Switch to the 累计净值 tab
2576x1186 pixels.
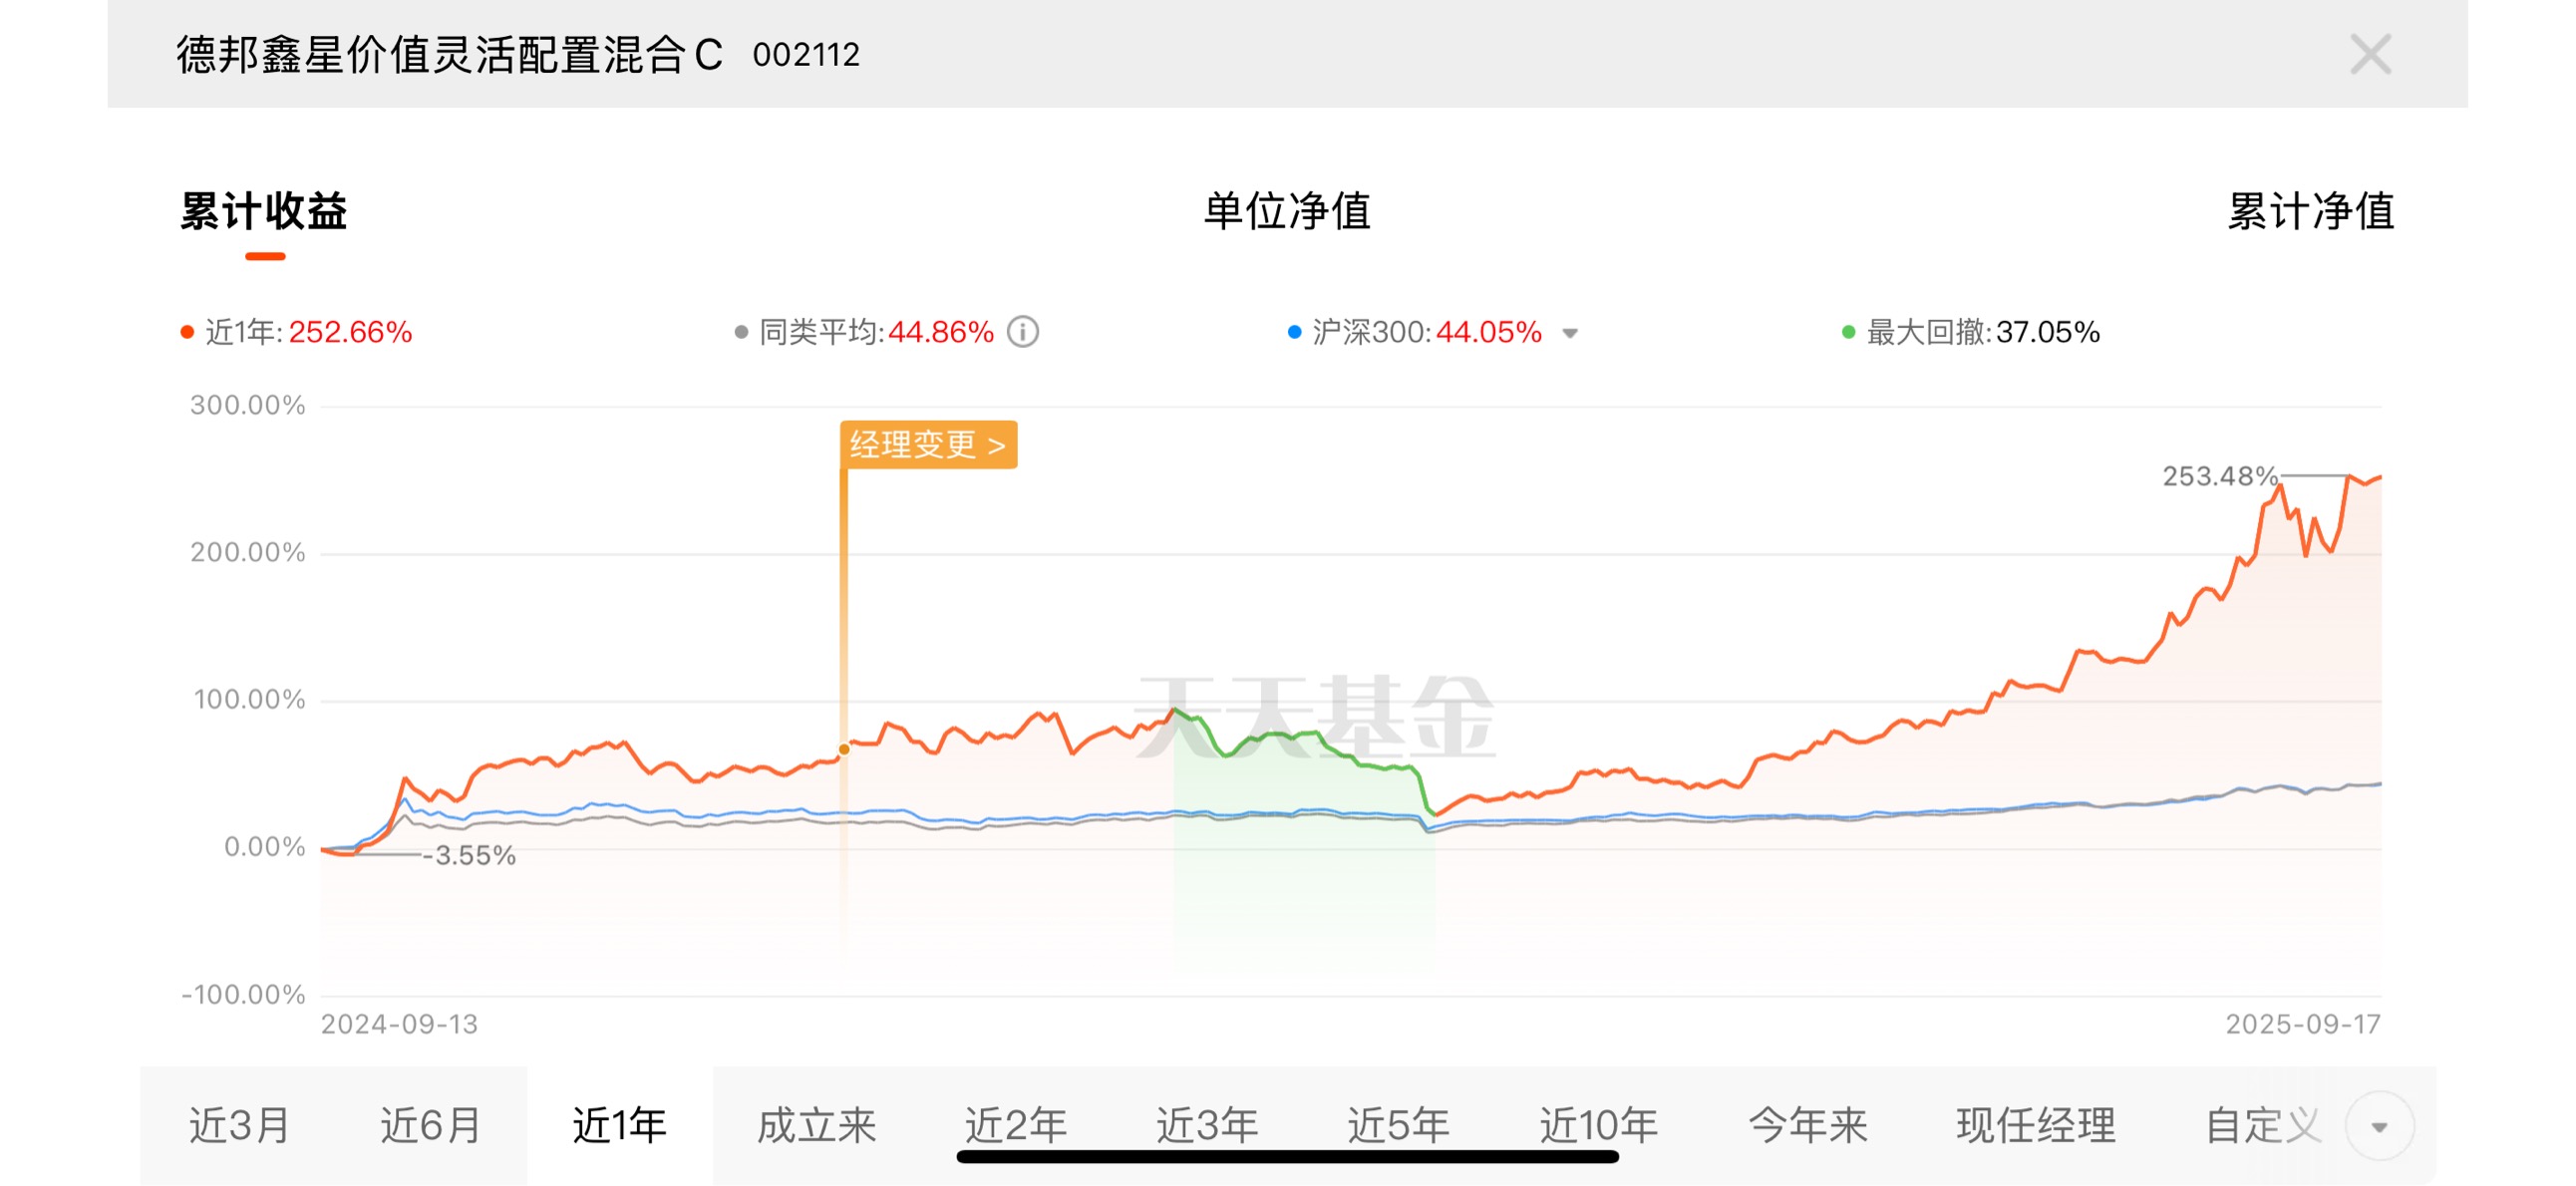point(2311,211)
